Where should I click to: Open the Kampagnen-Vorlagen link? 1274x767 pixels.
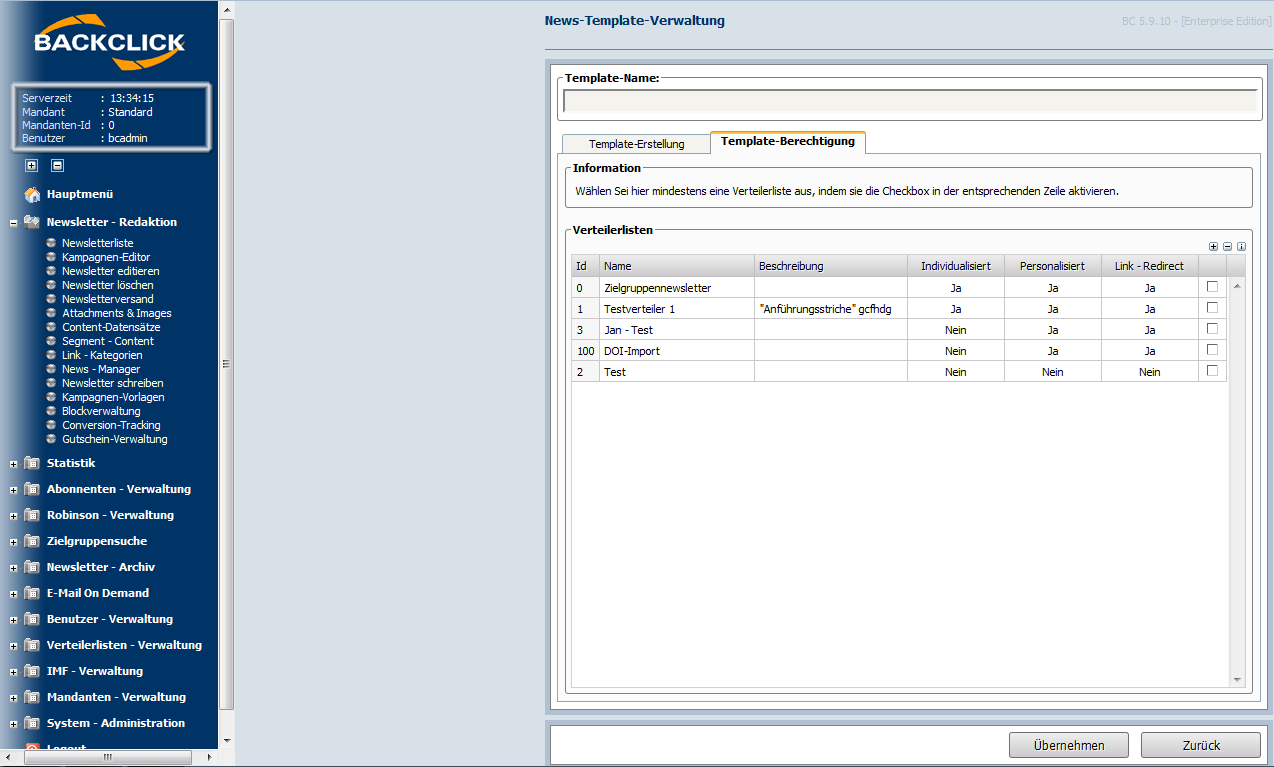[113, 397]
